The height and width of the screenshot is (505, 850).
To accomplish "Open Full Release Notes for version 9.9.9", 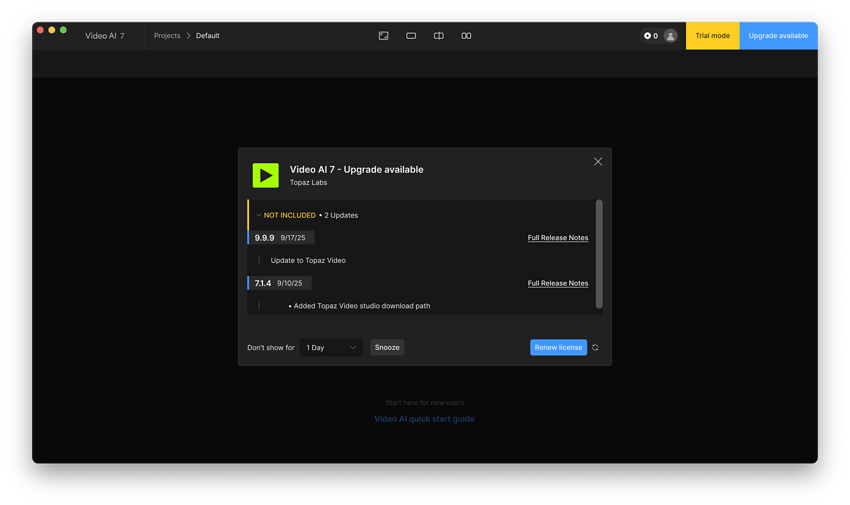I will coord(558,238).
